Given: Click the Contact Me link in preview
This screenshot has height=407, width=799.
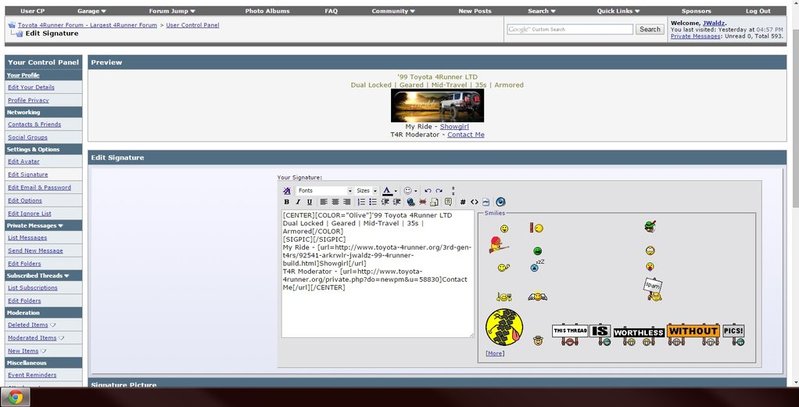Looking at the screenshot, I should [x=466, y=134].
